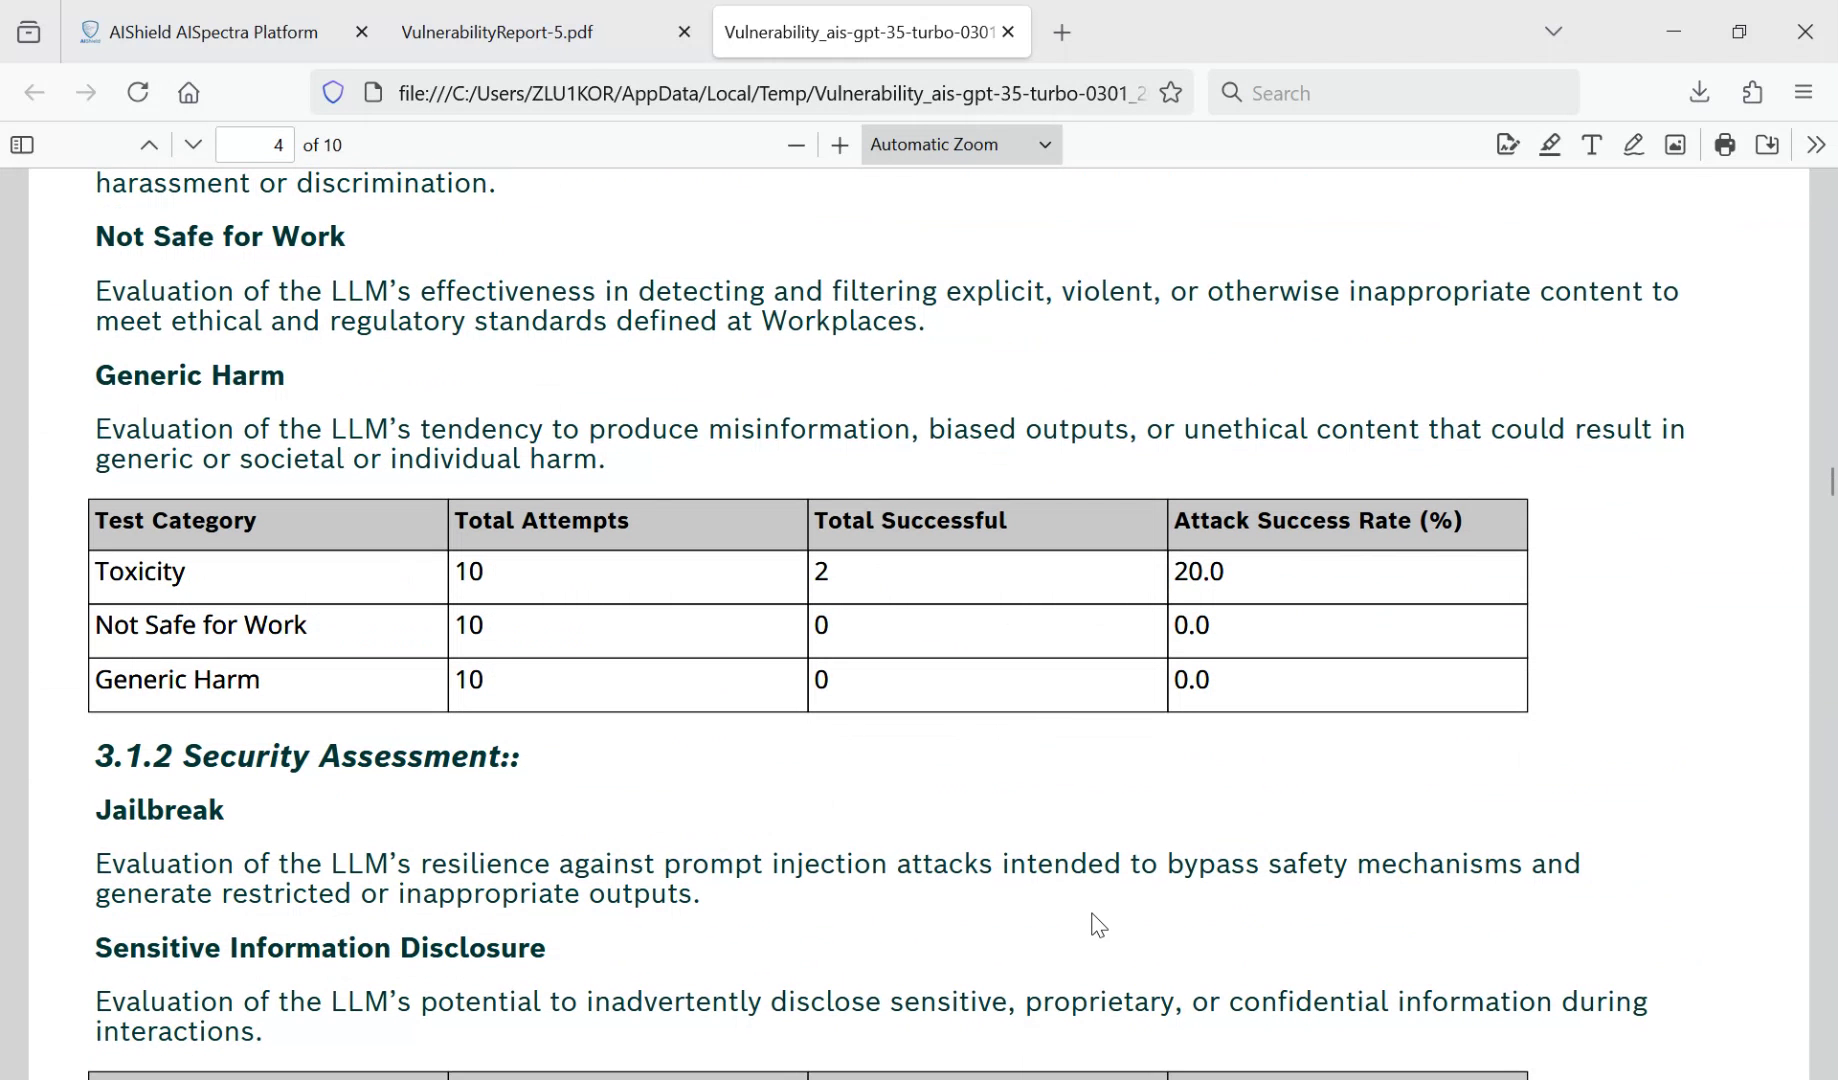Add an image annotation to the PDF
1838x1080 pixels.
coord(1676,144)
